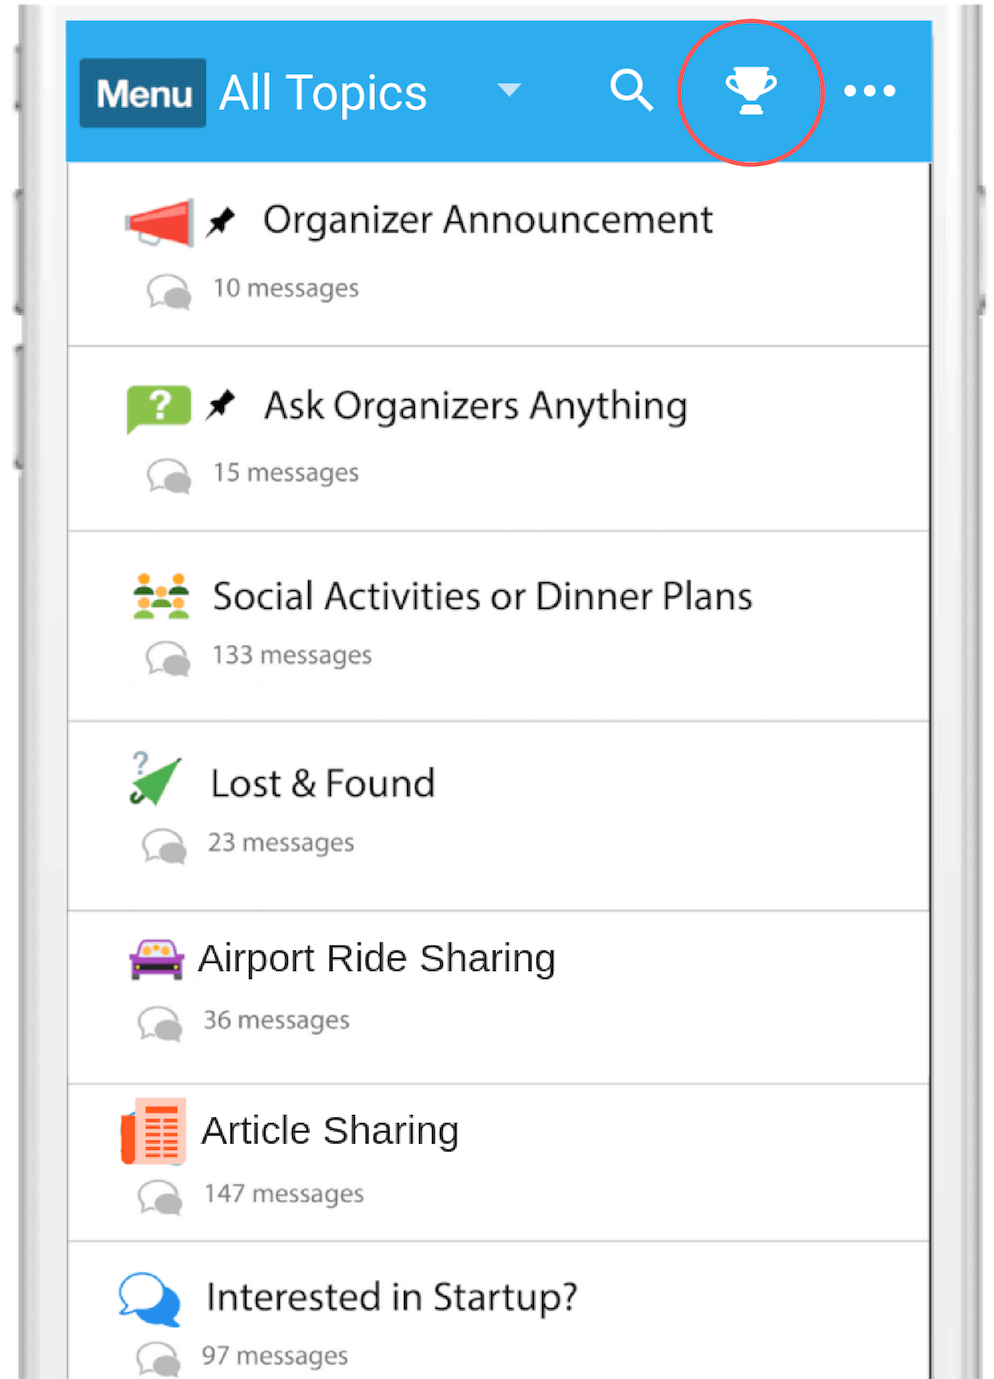994x1379 pixels.
Task: Click the green umbrella Lost & Found icon
Action: [155, 780]
